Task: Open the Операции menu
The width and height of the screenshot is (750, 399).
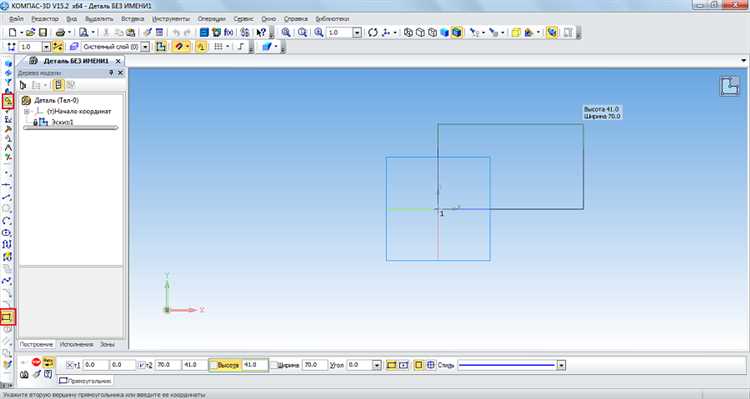Action: (211, 19)
